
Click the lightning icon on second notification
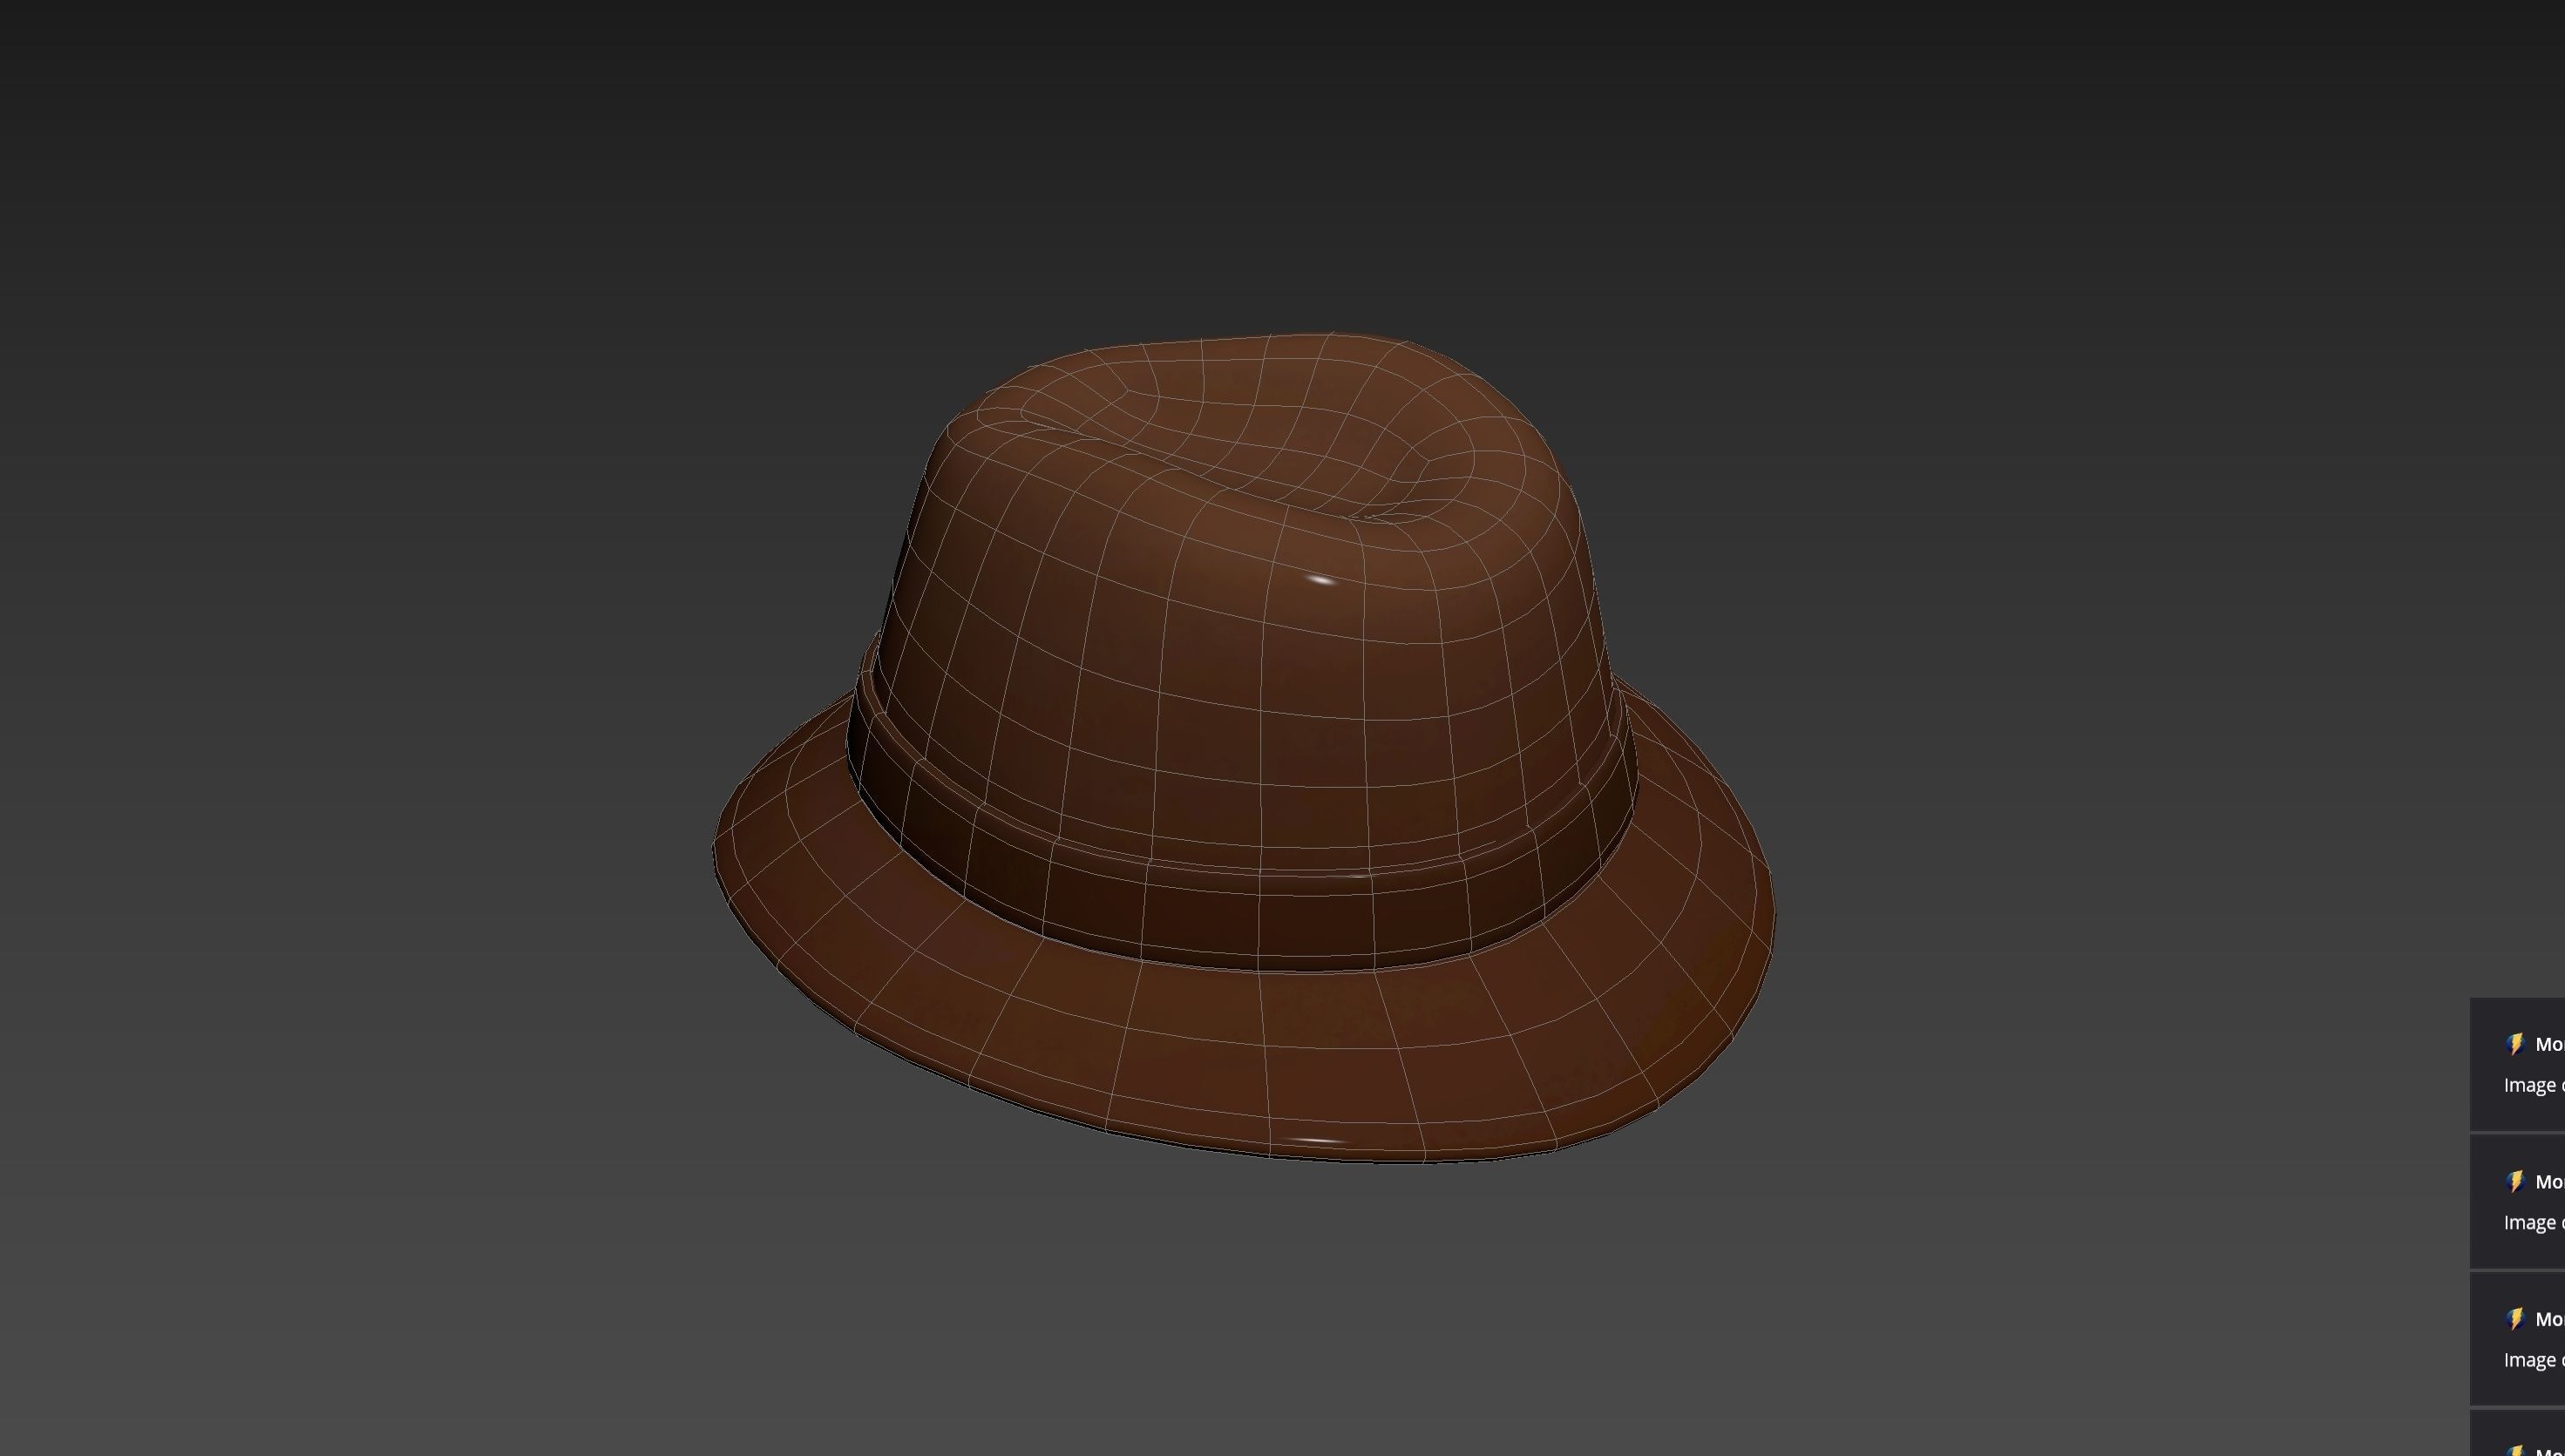tap(2516, 1182)
